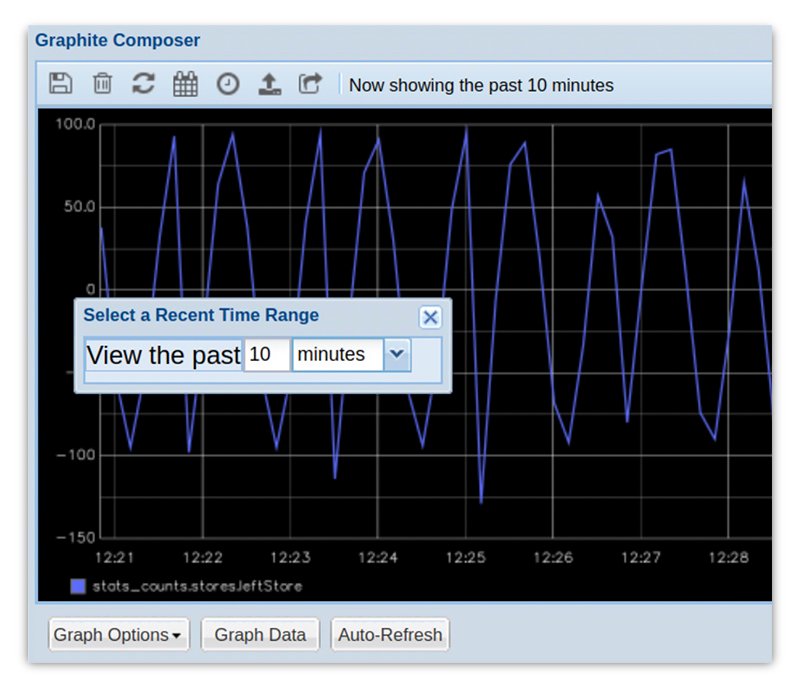This screenshot has height=688, width=800.
Task: Select the clock time range icon
Action: tap(228, 84)
